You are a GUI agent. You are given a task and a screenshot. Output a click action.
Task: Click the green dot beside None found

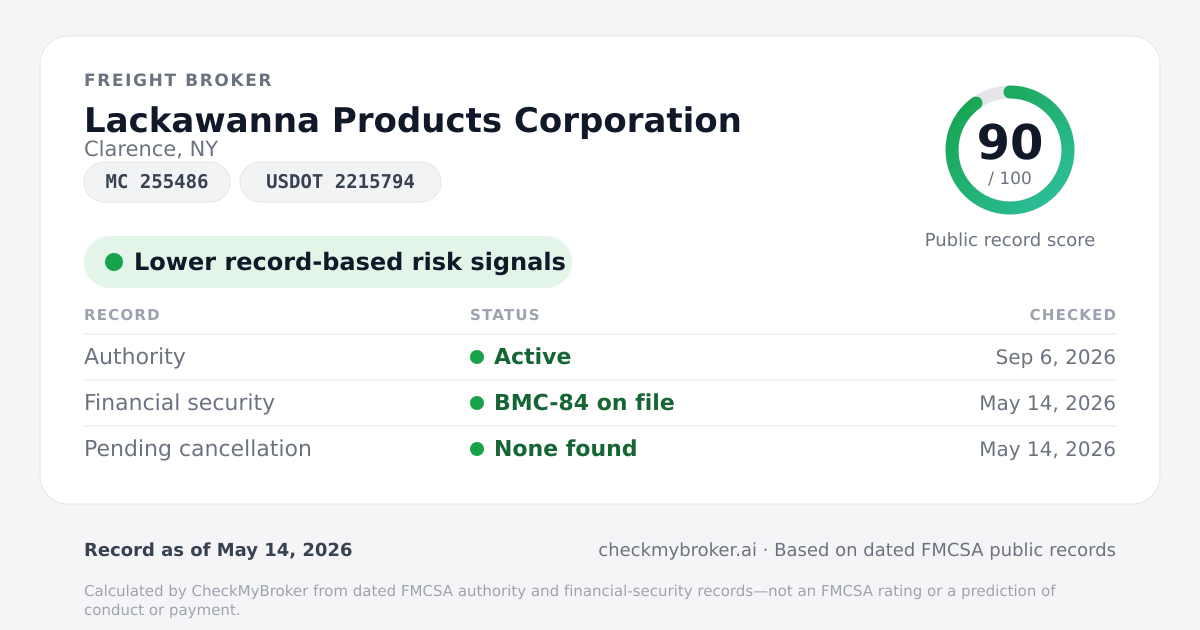[x=477, y=449]
